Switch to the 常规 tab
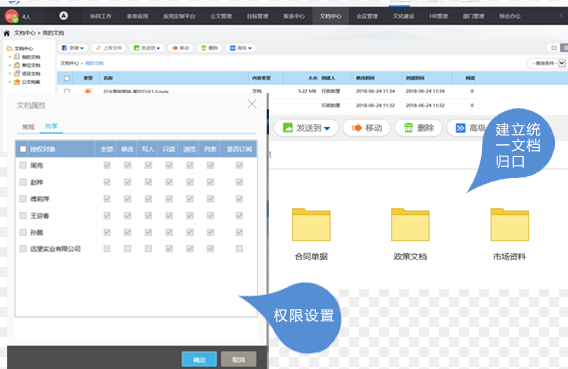This screenshot has width=568, height=369. point(28,126)
